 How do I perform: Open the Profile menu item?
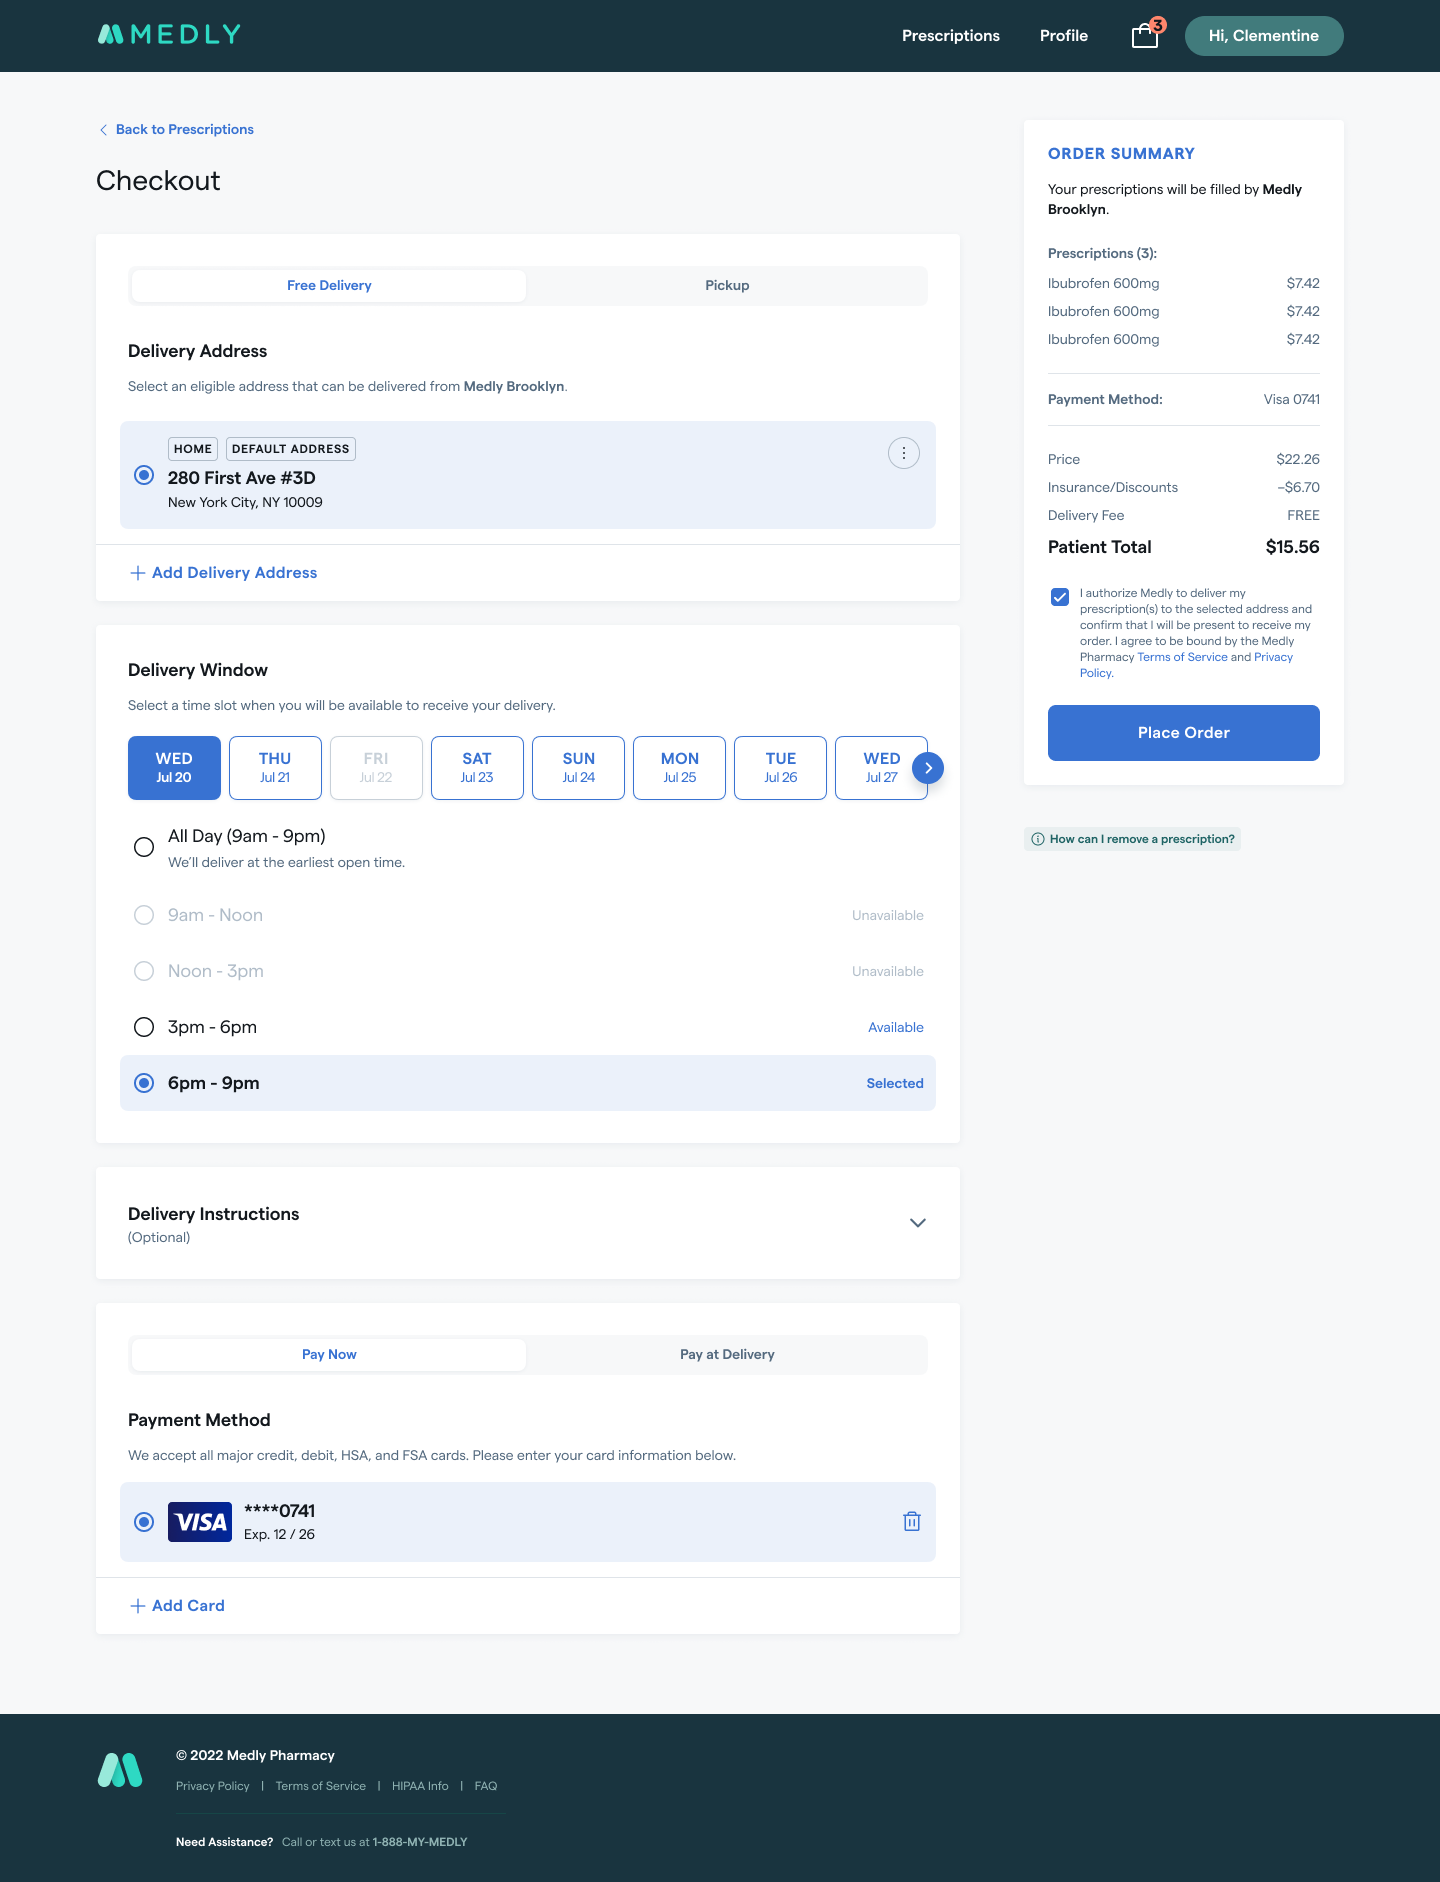coord(1063,35)
